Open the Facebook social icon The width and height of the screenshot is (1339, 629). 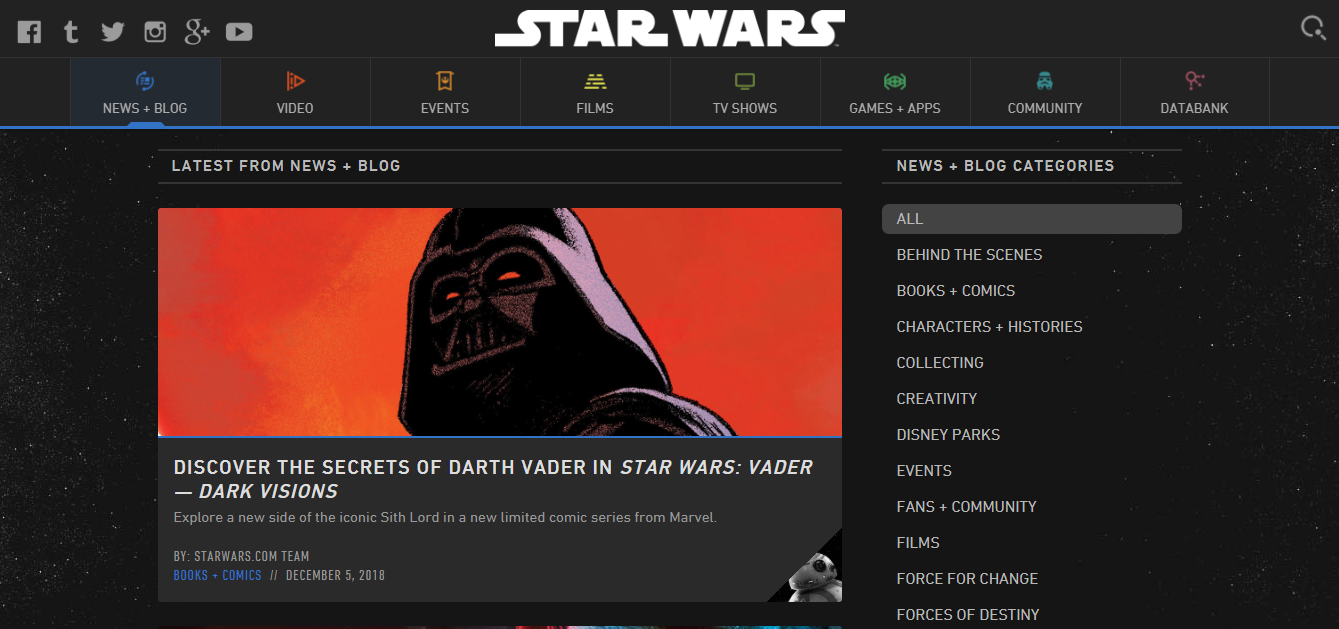[x=29, y=31]
